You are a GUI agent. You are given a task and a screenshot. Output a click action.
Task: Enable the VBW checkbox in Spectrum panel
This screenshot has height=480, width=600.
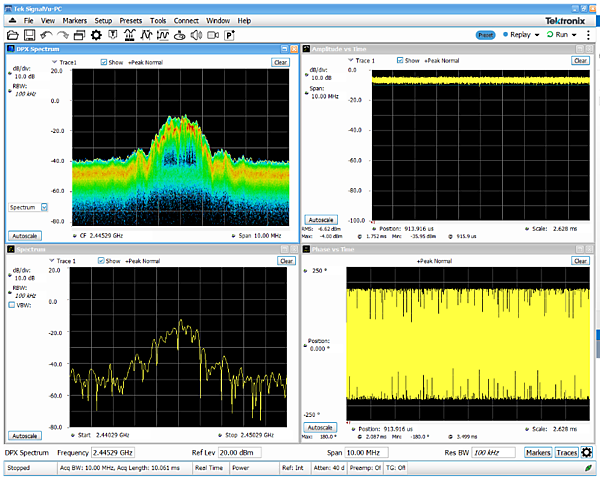(11, 305)
